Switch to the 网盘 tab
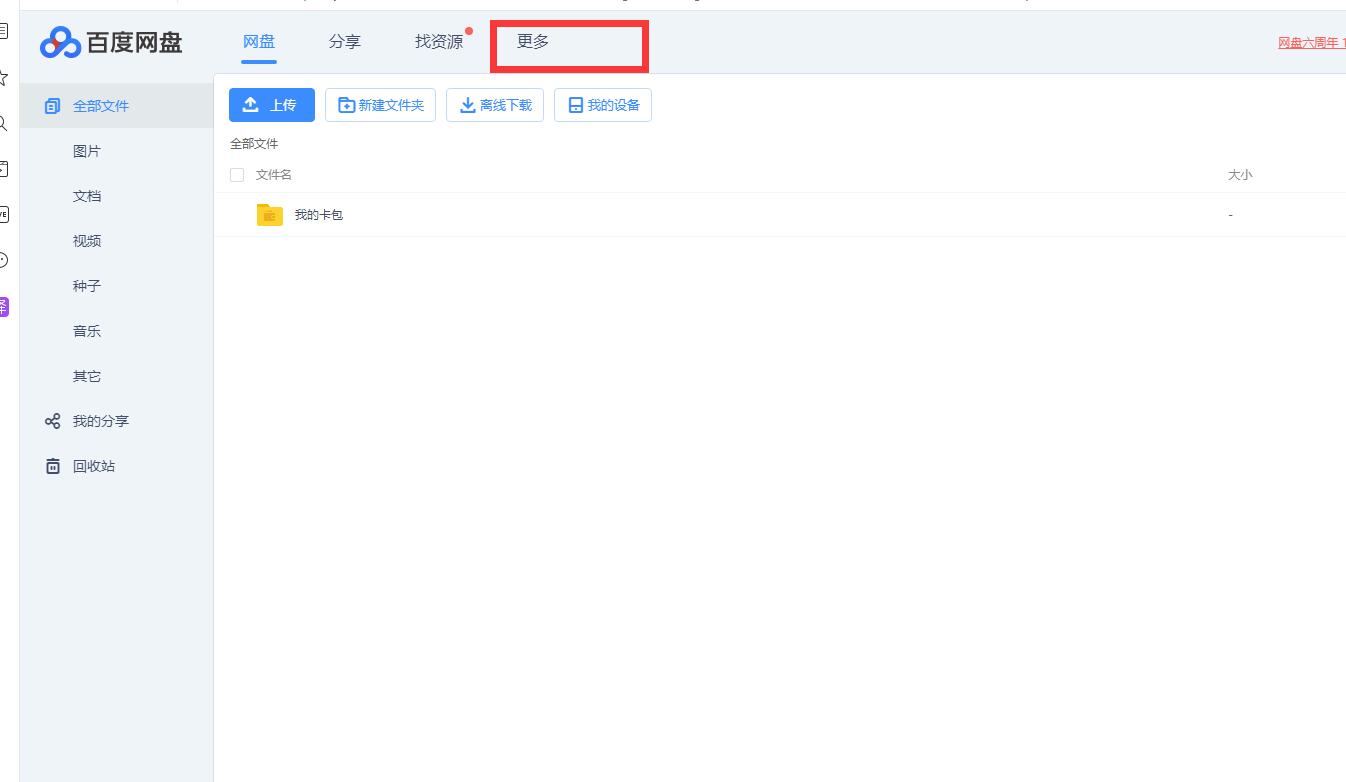 (x=259, y=41)
